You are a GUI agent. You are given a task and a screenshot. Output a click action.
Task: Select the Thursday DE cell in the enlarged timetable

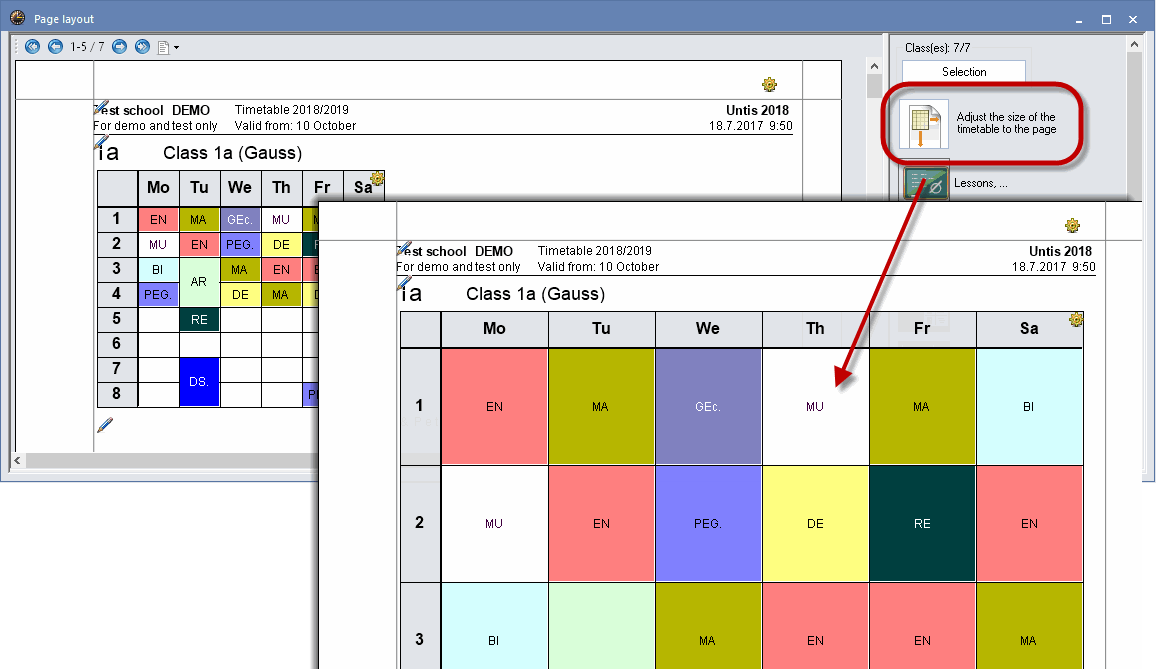click(x=815, y=524)
